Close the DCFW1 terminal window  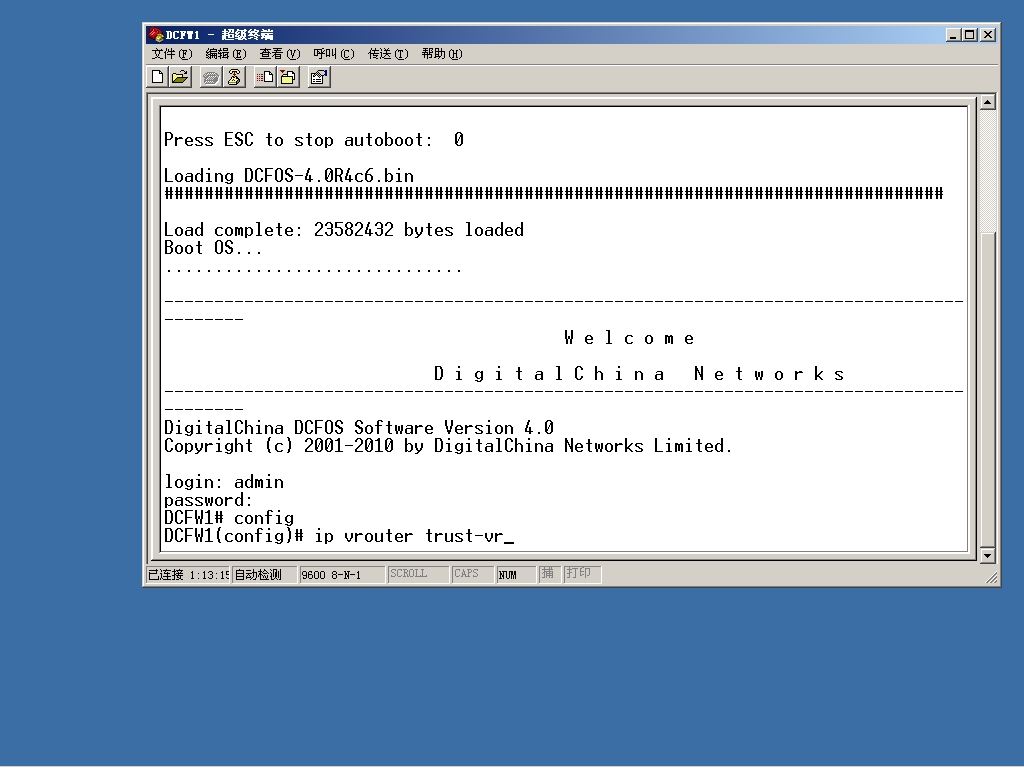(988, 35)
